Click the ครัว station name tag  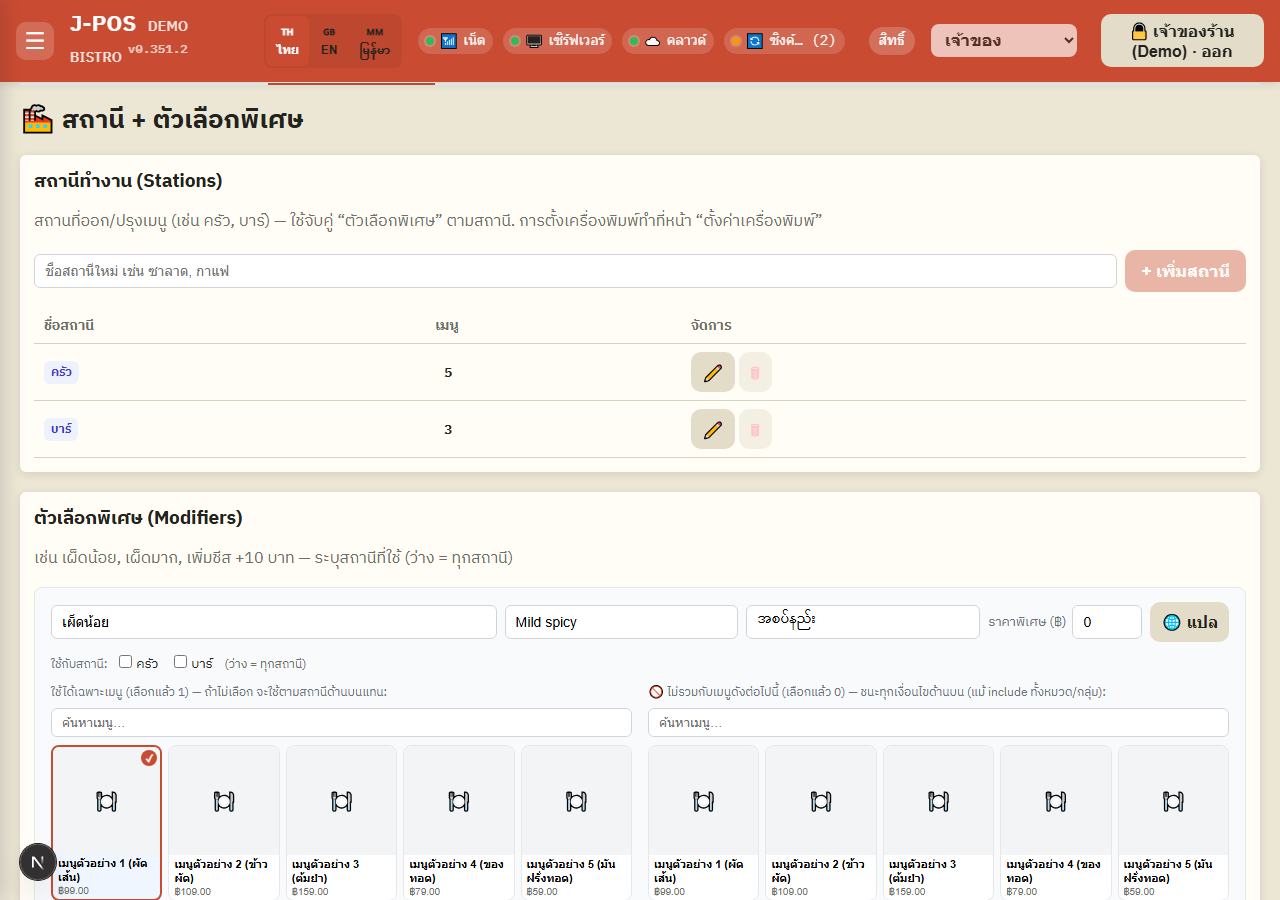coord(61,372)
